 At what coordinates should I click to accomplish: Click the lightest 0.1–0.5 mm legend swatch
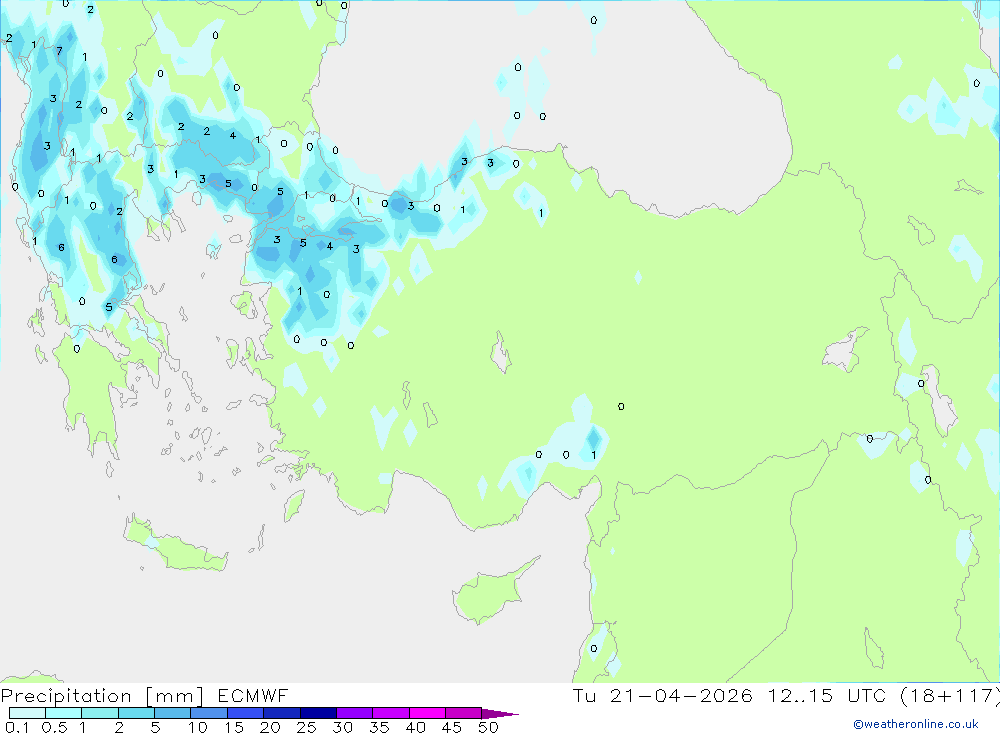(27, 713)
